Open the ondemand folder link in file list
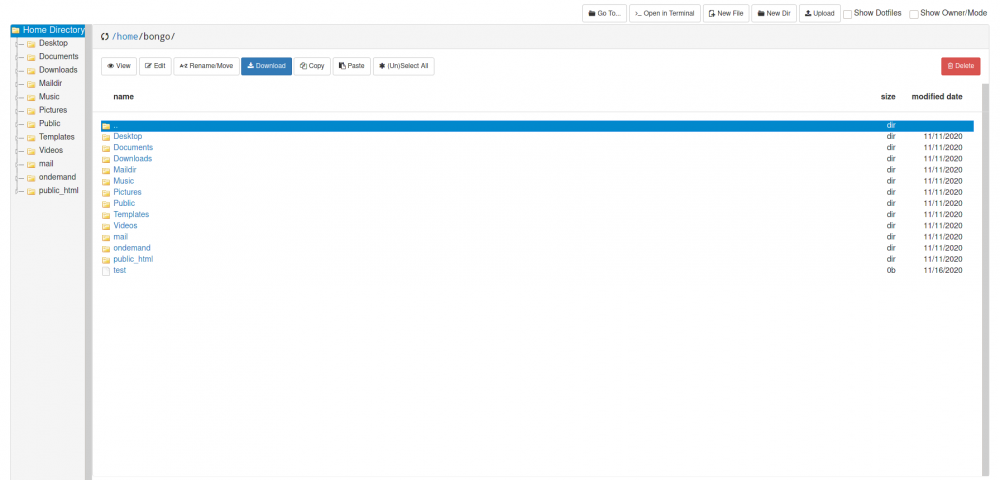 (130, 248)
